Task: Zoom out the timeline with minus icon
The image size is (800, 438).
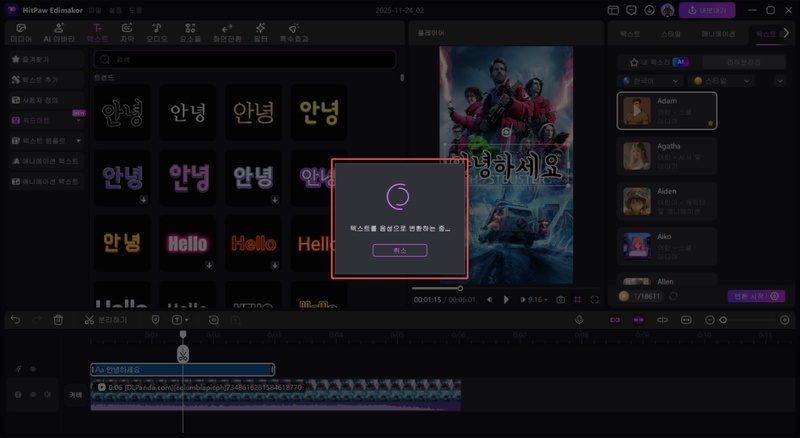Action: [709, 320]
